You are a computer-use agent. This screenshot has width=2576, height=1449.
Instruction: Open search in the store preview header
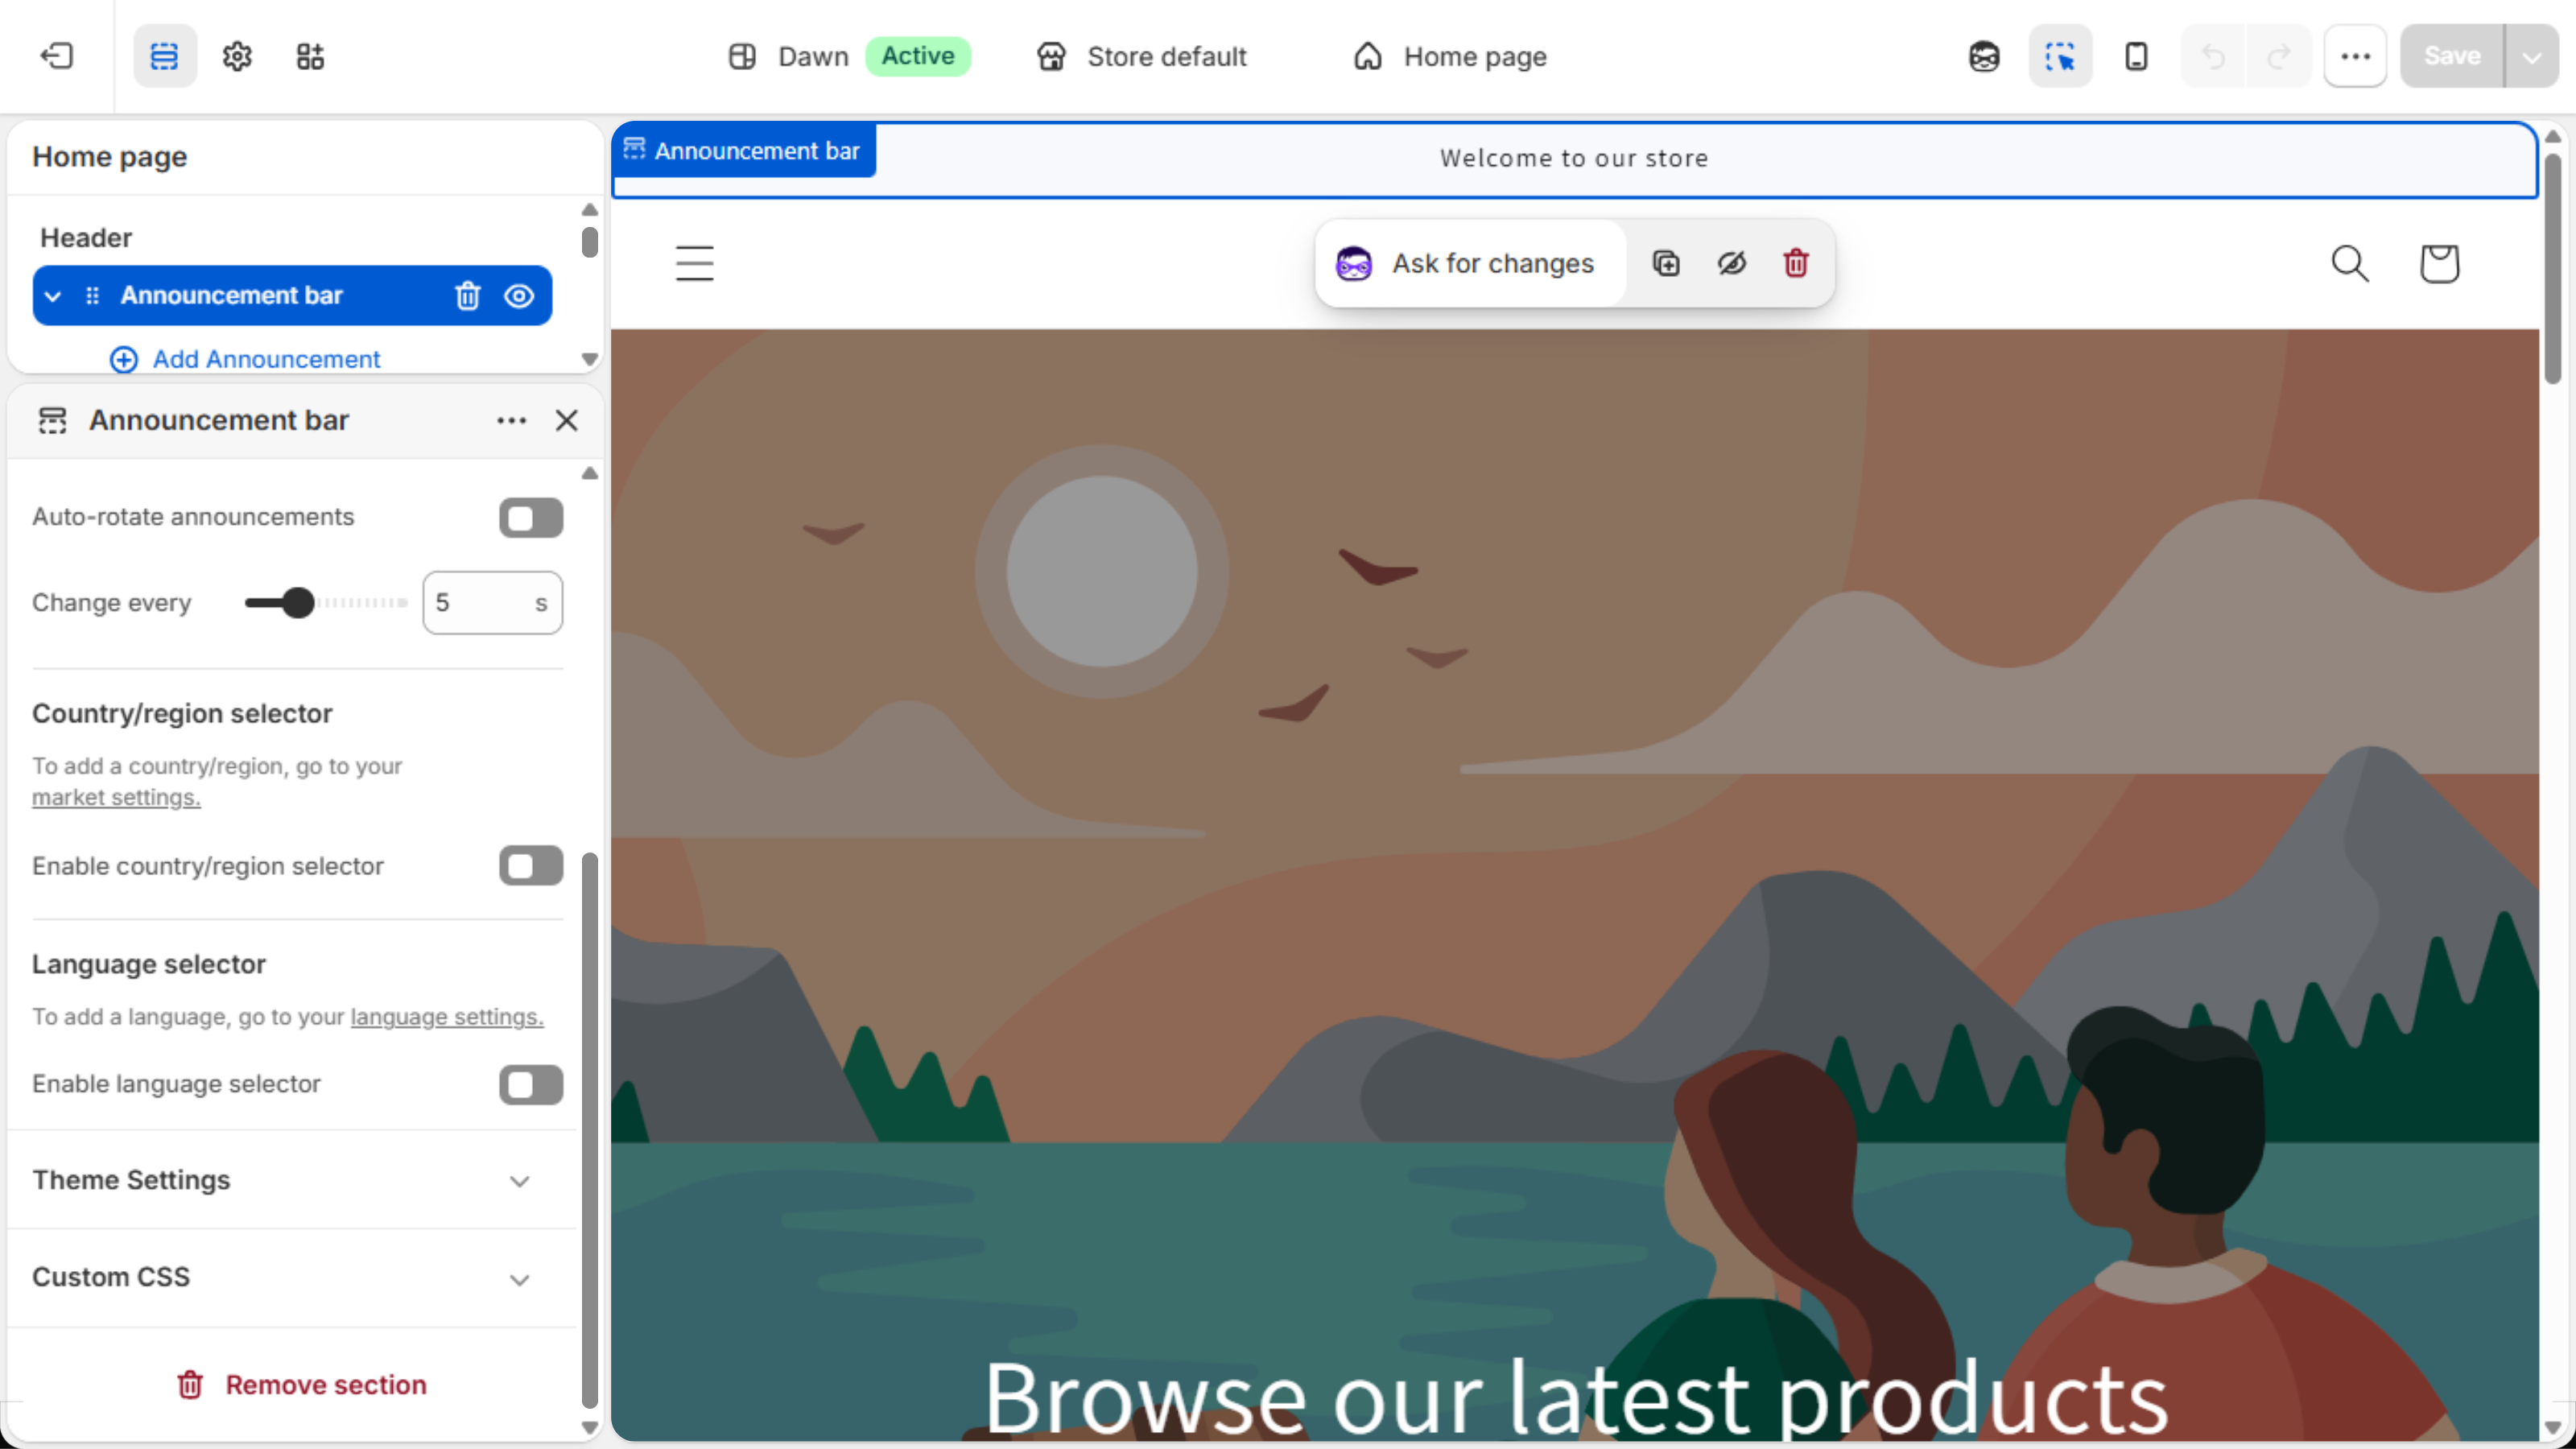point(2350,263)
